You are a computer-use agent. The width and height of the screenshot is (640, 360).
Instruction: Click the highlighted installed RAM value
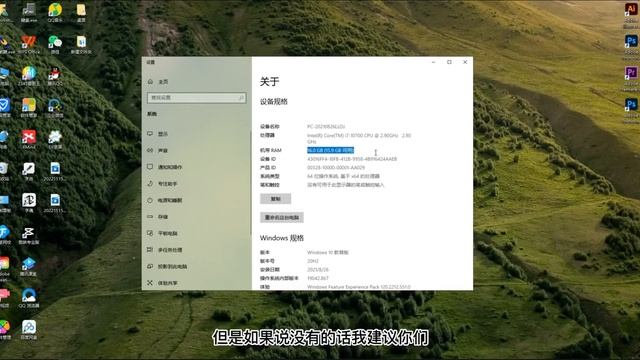tap(331, 150)
